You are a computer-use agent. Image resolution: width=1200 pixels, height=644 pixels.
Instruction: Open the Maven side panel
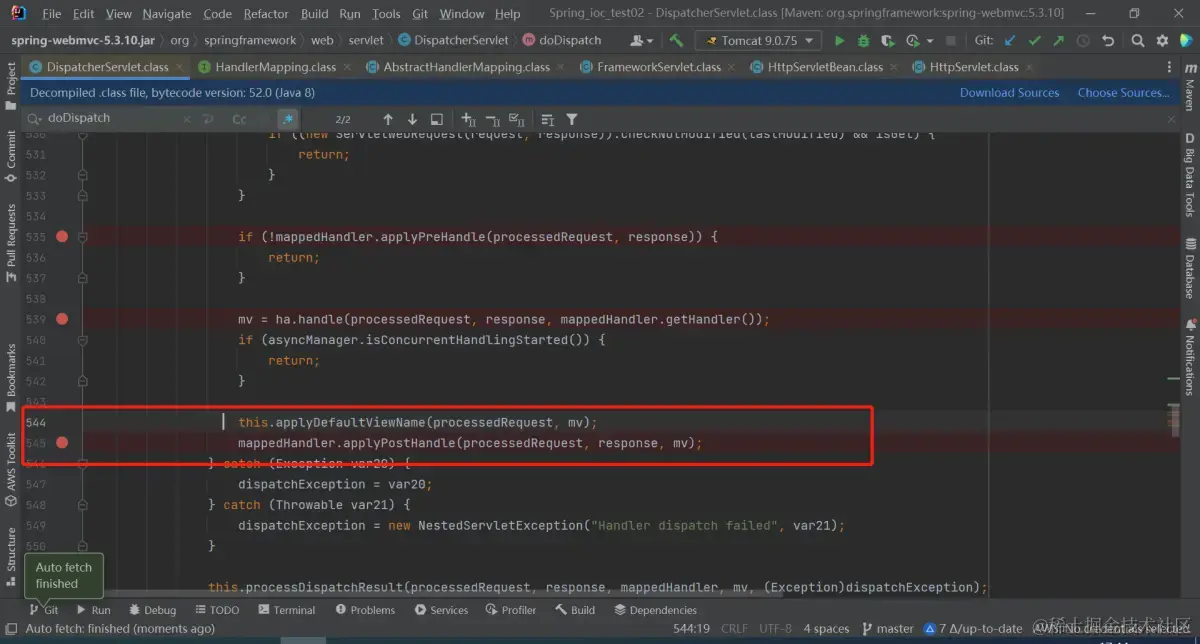click(1190, 86)
